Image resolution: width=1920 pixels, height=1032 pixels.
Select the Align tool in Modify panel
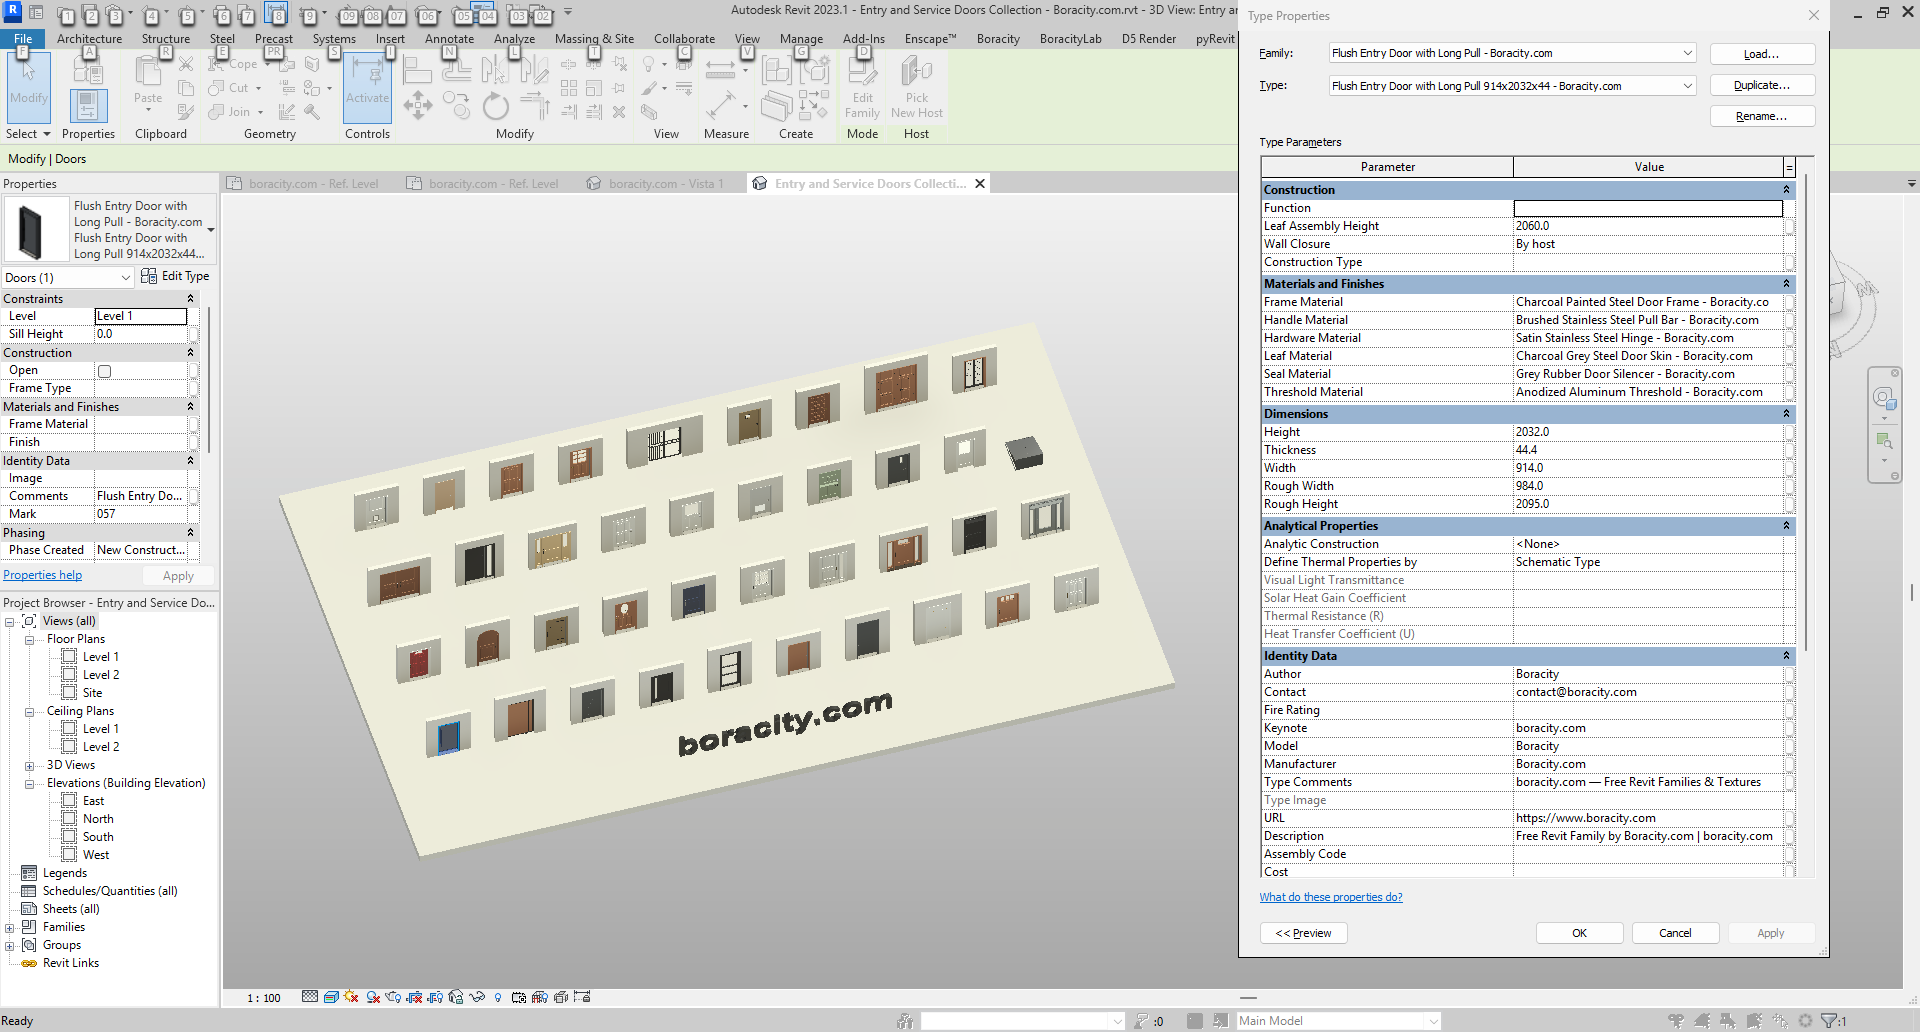click(417, 72)
